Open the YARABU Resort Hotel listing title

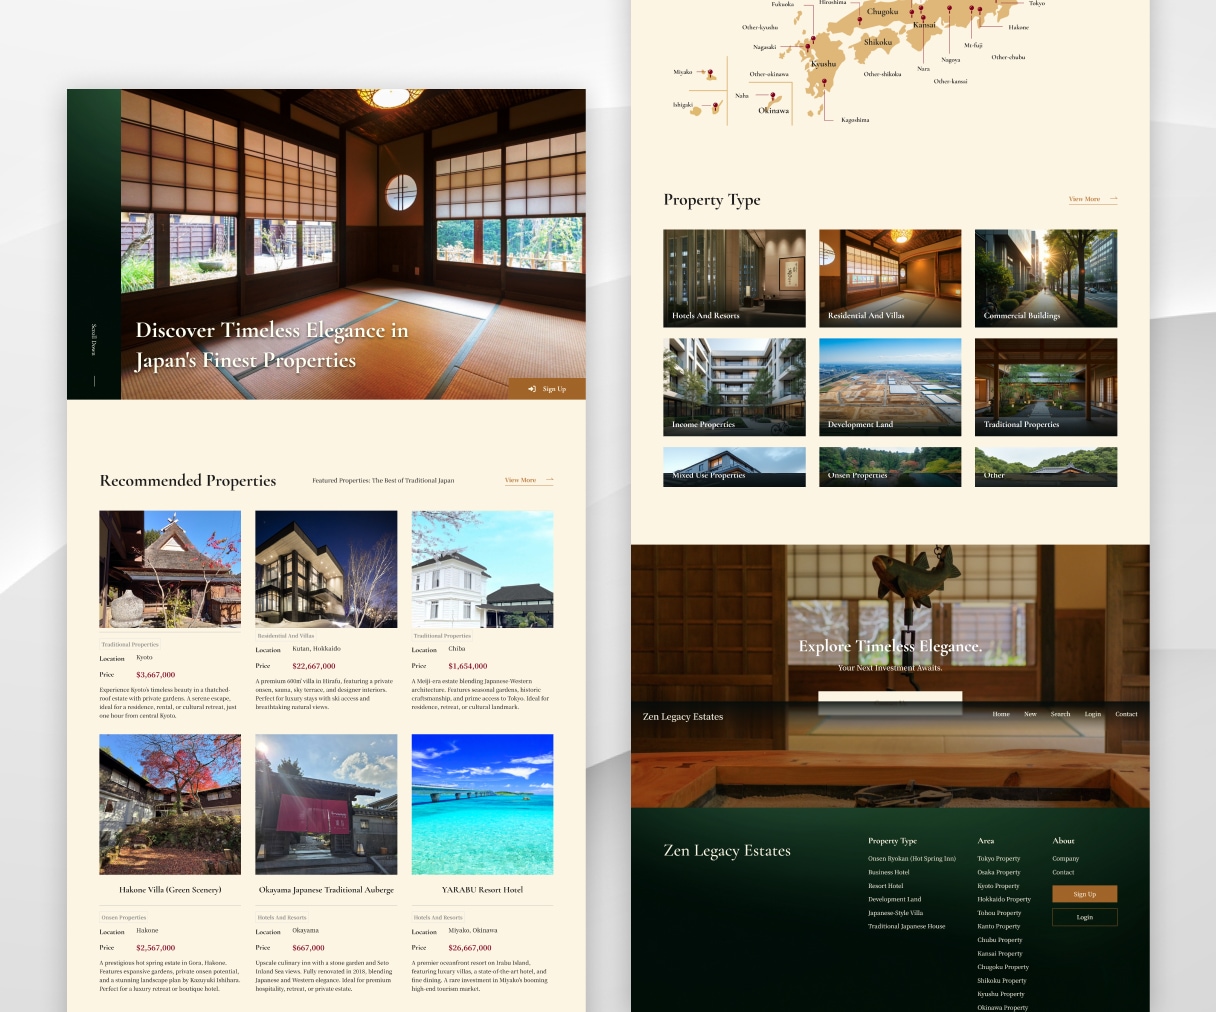point(482,890)
